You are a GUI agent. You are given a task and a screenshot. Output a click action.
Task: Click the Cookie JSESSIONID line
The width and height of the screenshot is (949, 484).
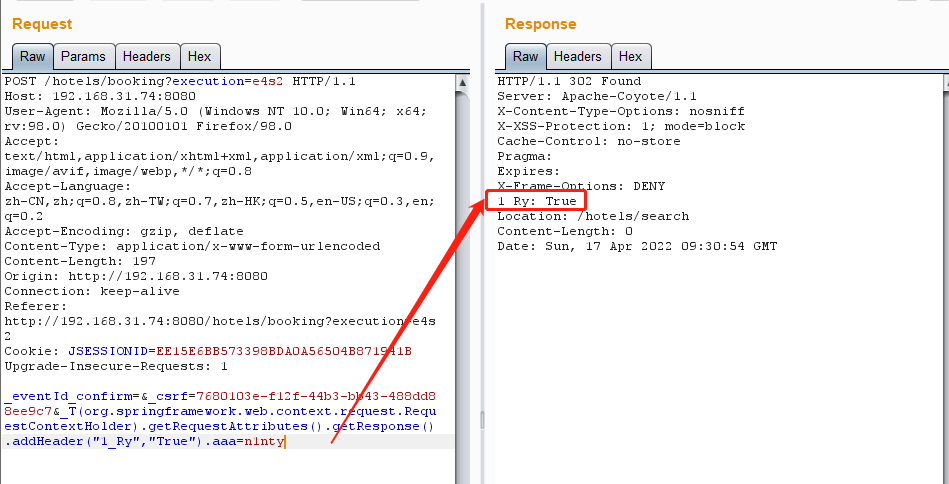[x=208, y=352]
